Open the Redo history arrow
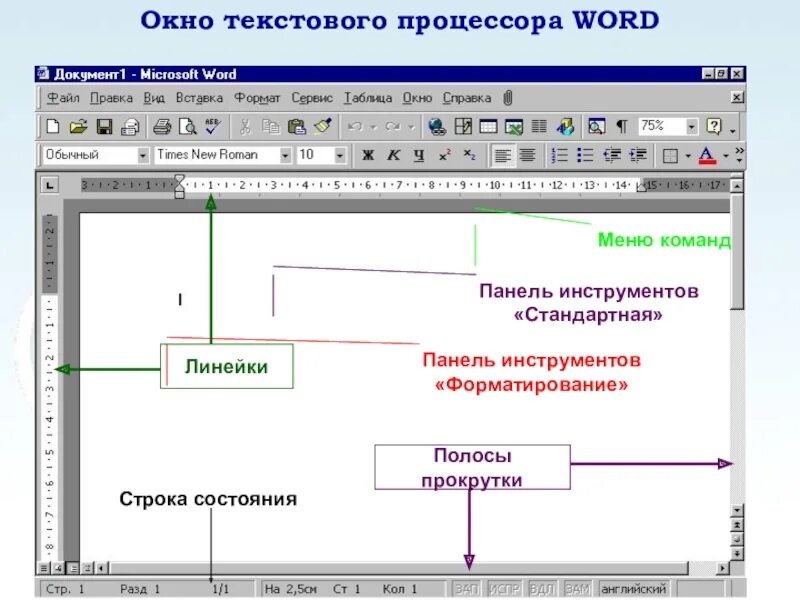The image size is (800, 600). click(411, 127)
